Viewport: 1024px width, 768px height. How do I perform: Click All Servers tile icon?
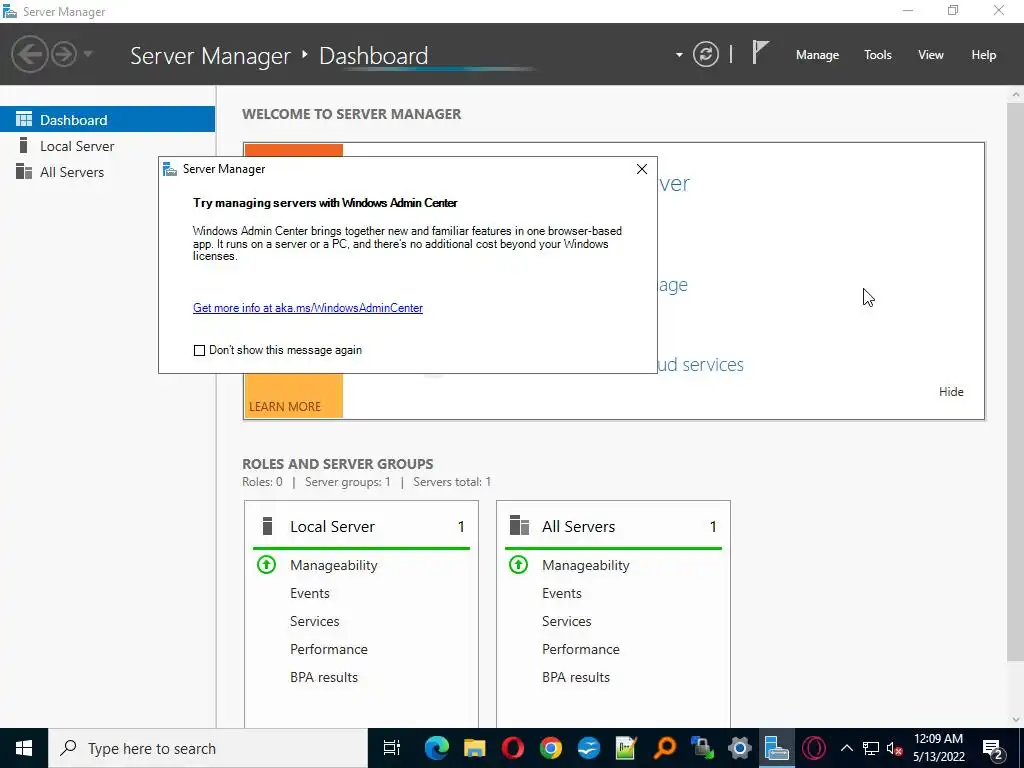tap(519, 526)
